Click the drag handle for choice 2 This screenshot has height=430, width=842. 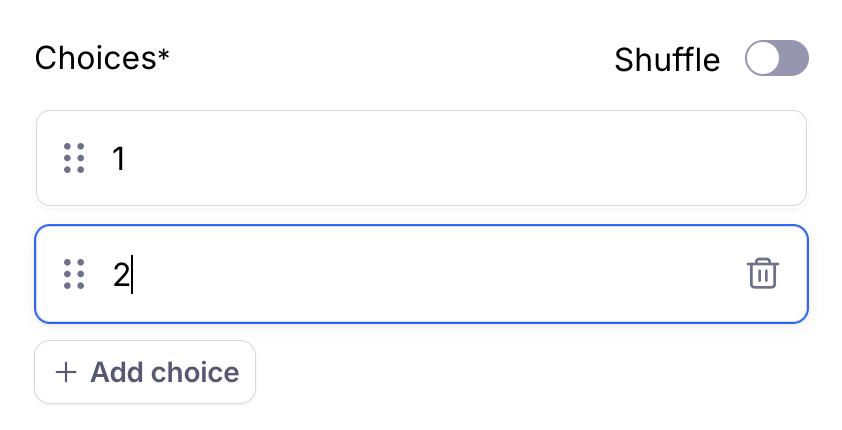coord(73,274)
